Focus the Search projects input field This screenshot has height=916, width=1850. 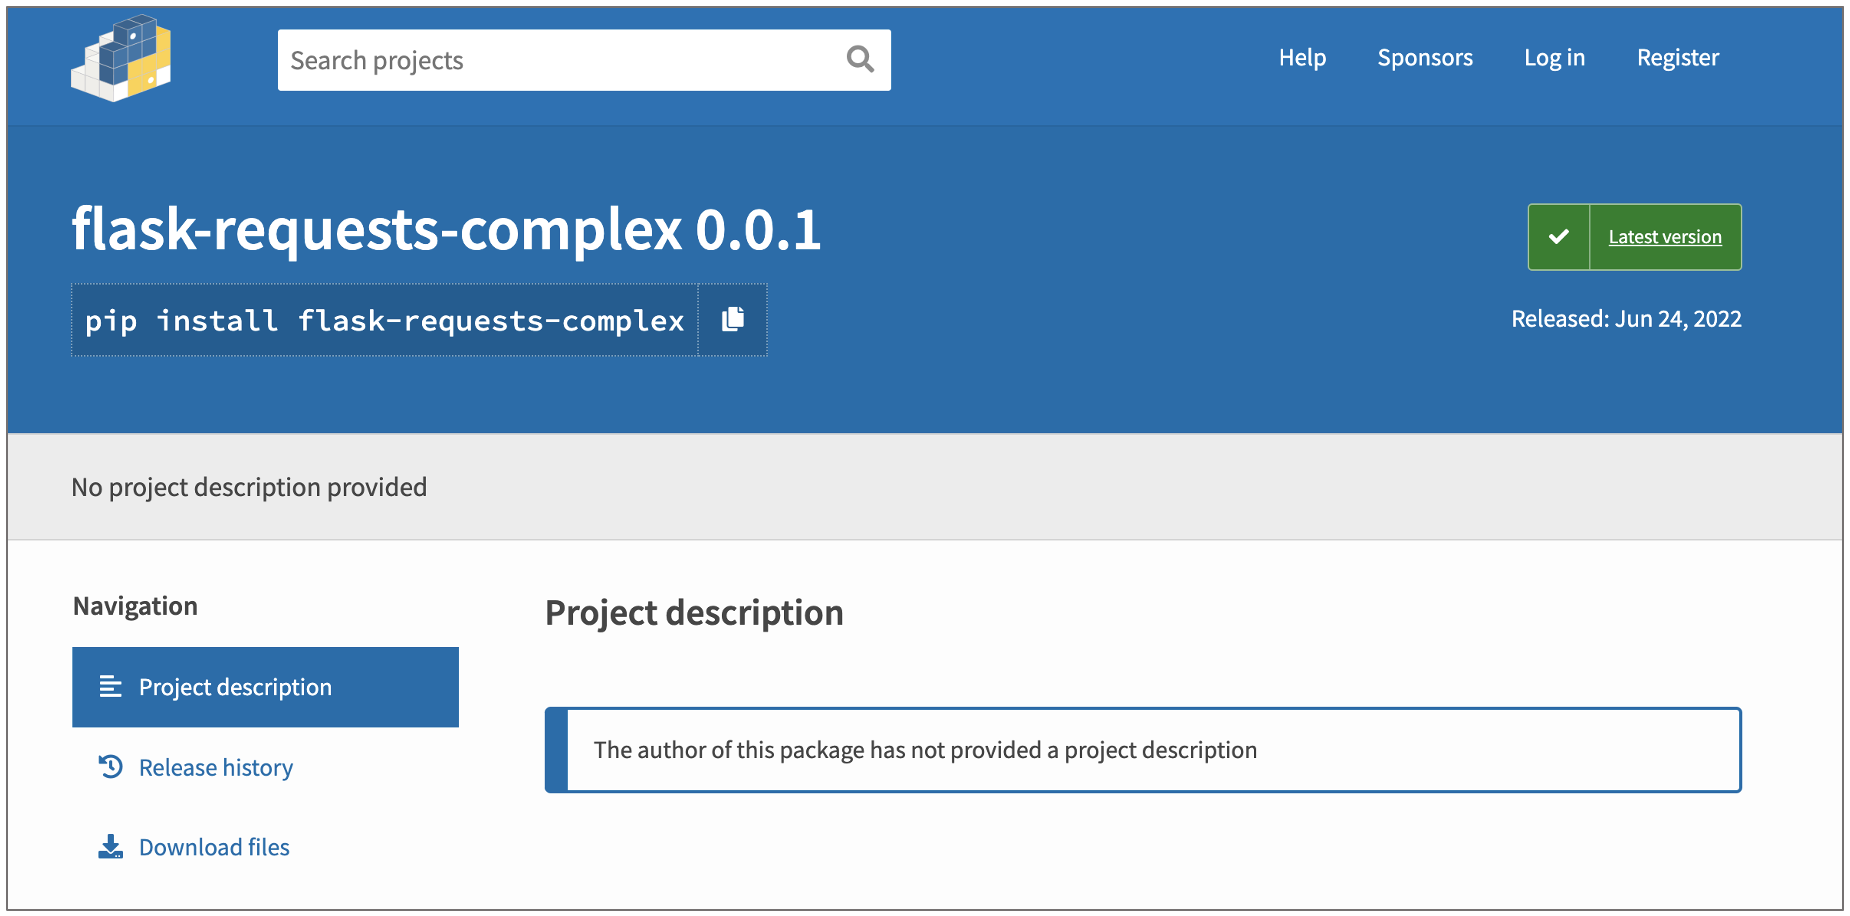pos(560,60)
